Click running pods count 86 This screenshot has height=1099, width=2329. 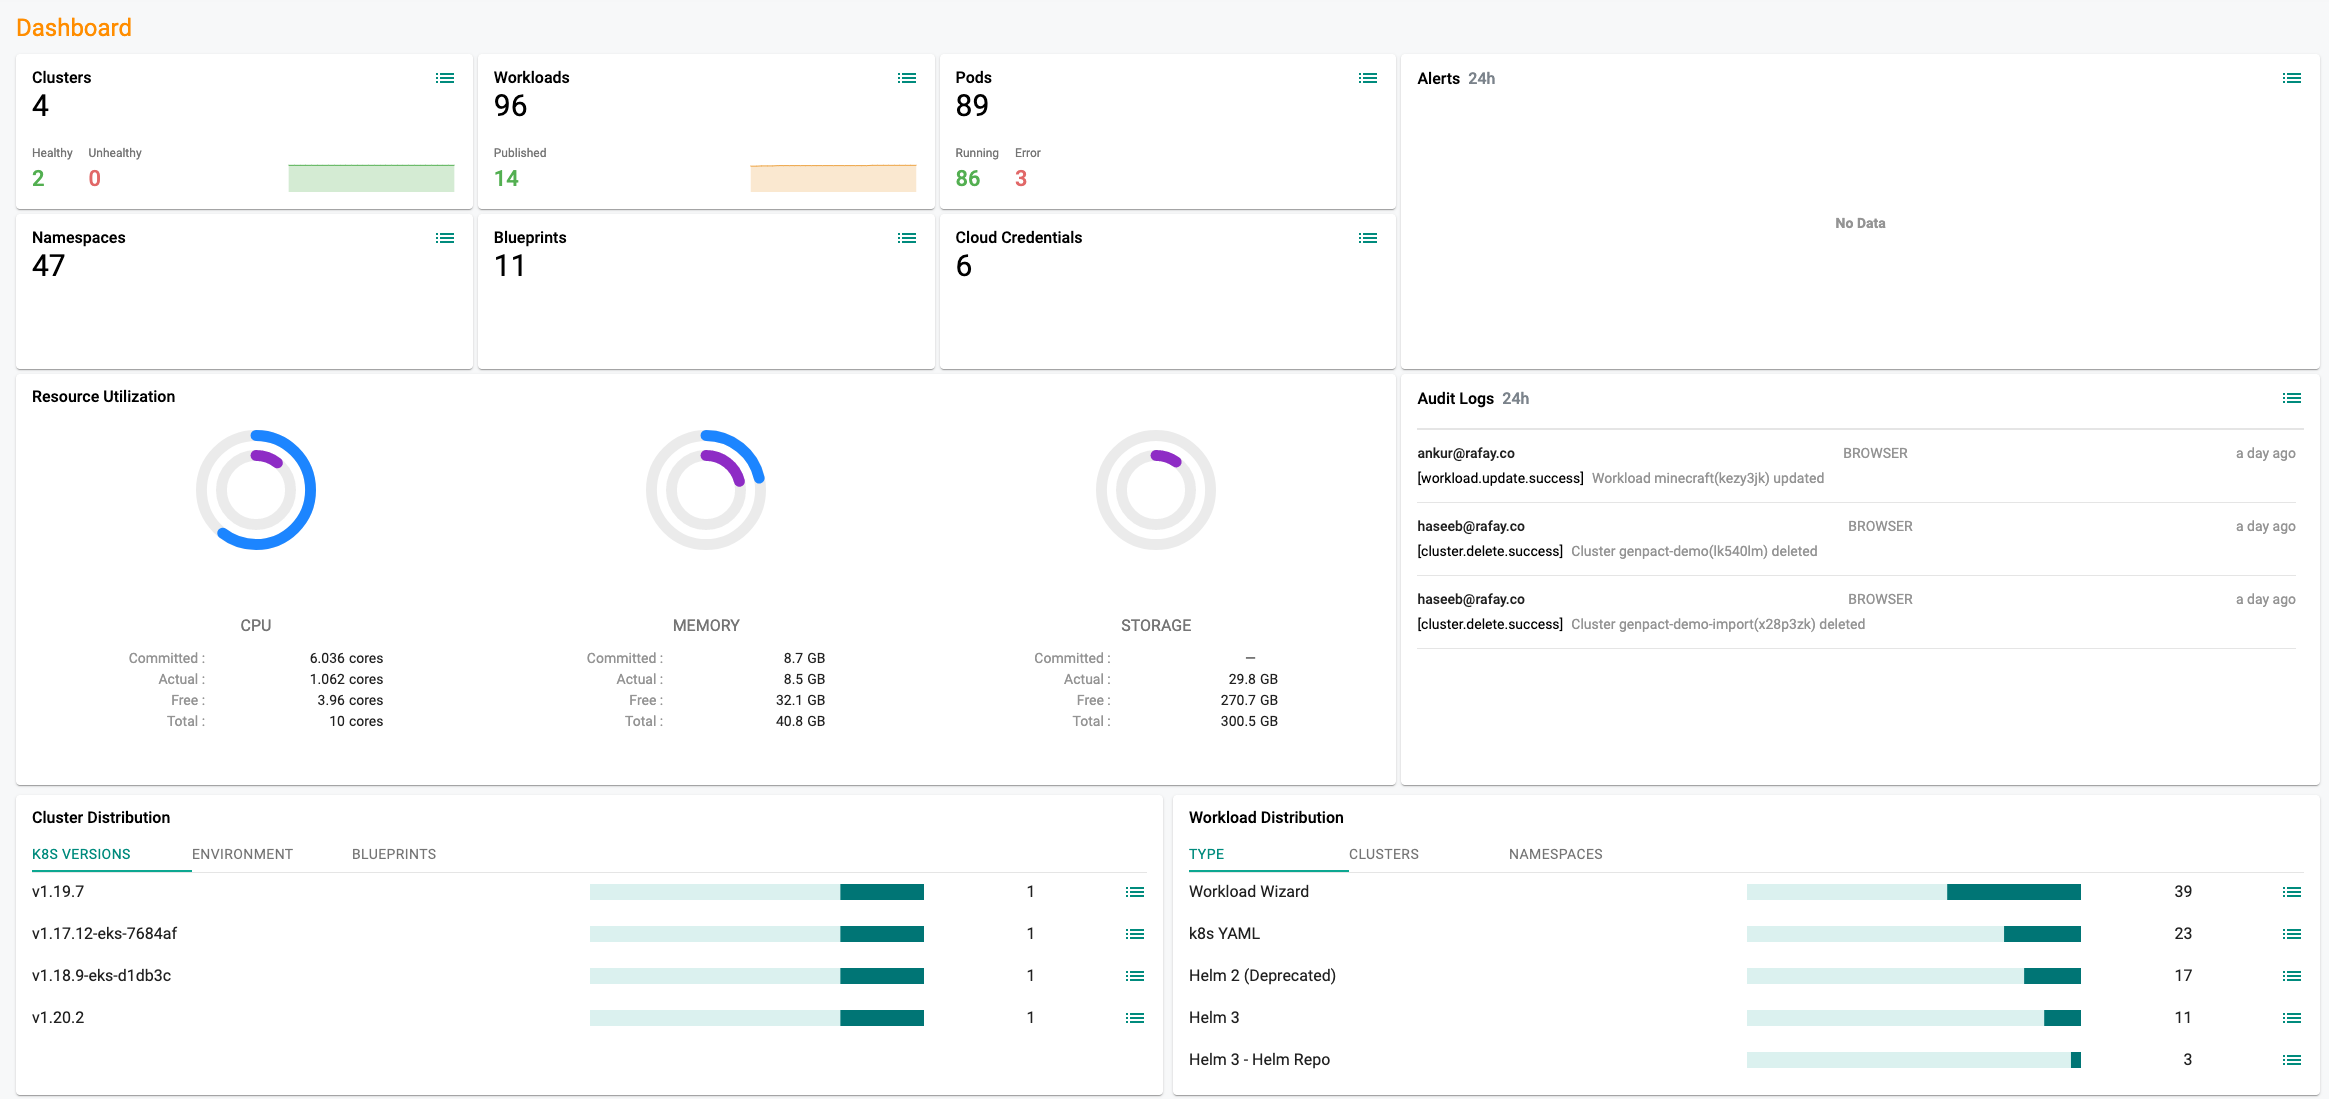pyautogui.click(x=968, y=178)
